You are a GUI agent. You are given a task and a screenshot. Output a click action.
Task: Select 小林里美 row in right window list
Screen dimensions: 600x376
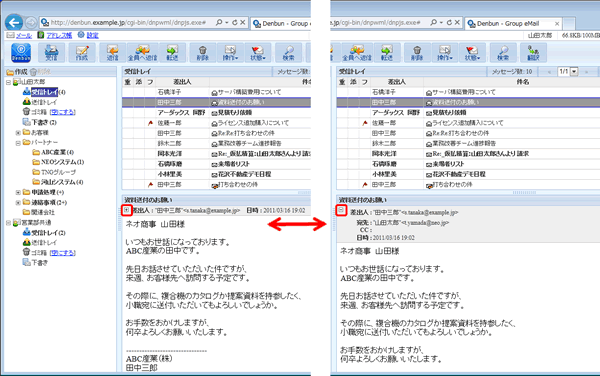468,174
